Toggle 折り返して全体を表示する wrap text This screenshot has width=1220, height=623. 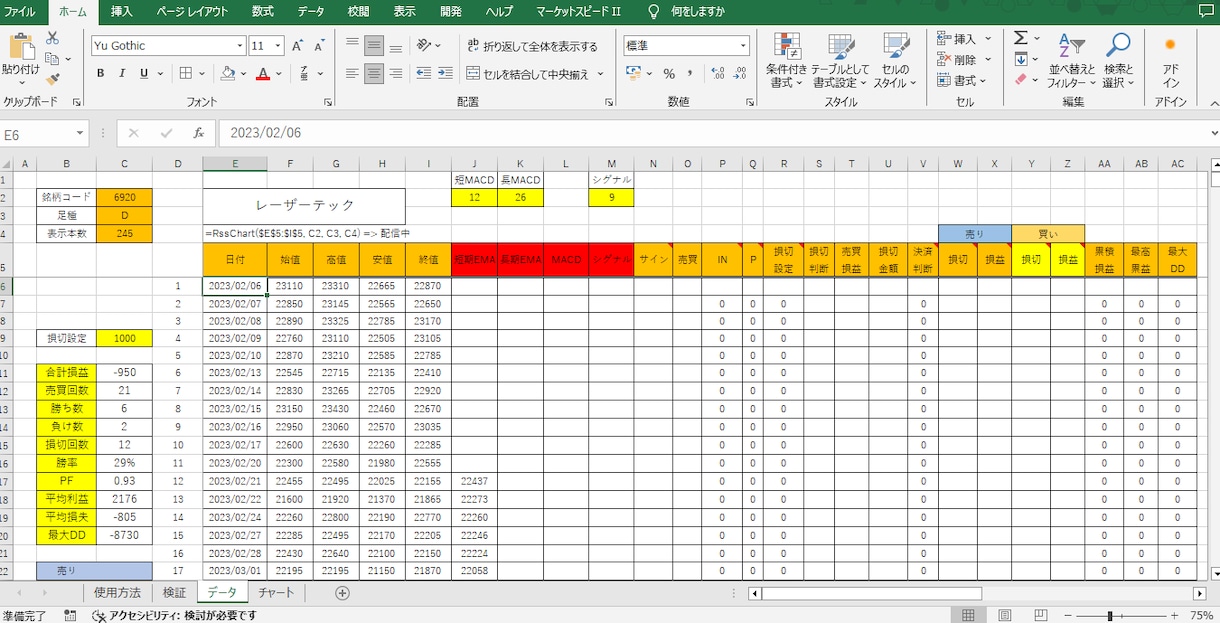(x=532, y=46)
